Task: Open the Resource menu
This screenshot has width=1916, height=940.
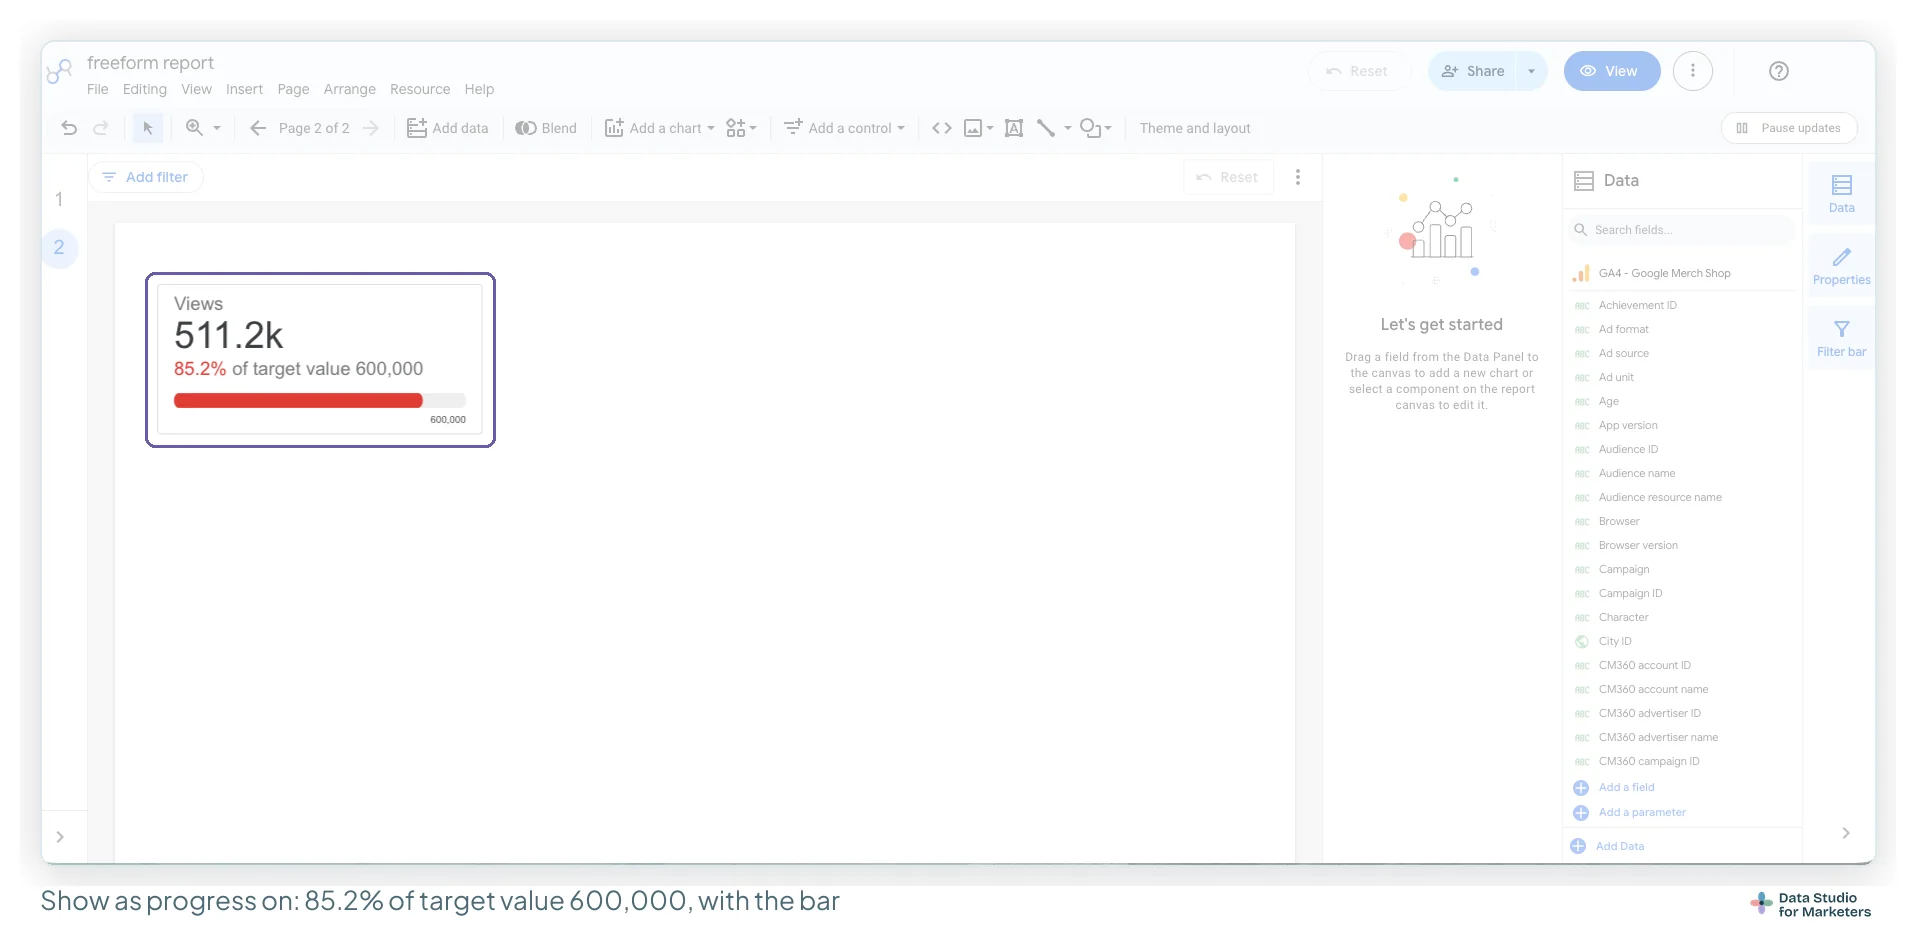Action: 420,89
